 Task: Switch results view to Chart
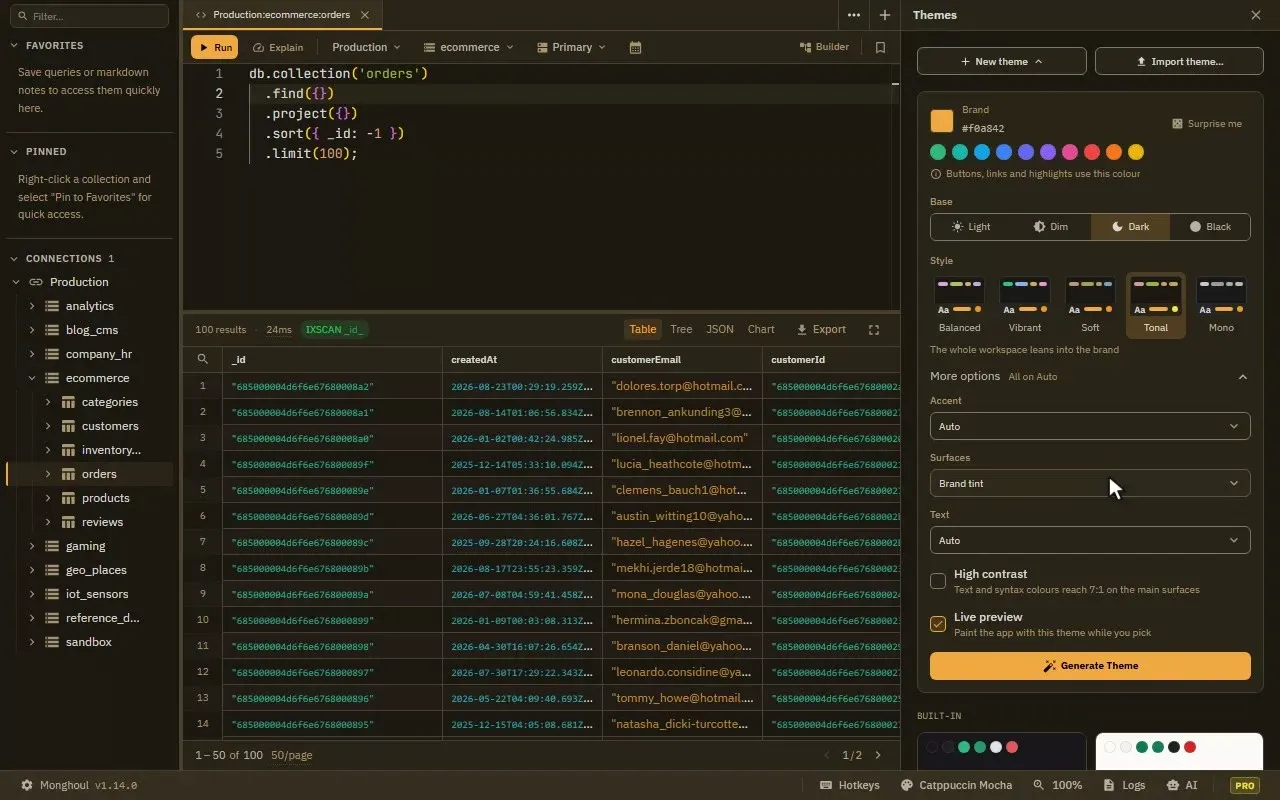tap(761, 330)
